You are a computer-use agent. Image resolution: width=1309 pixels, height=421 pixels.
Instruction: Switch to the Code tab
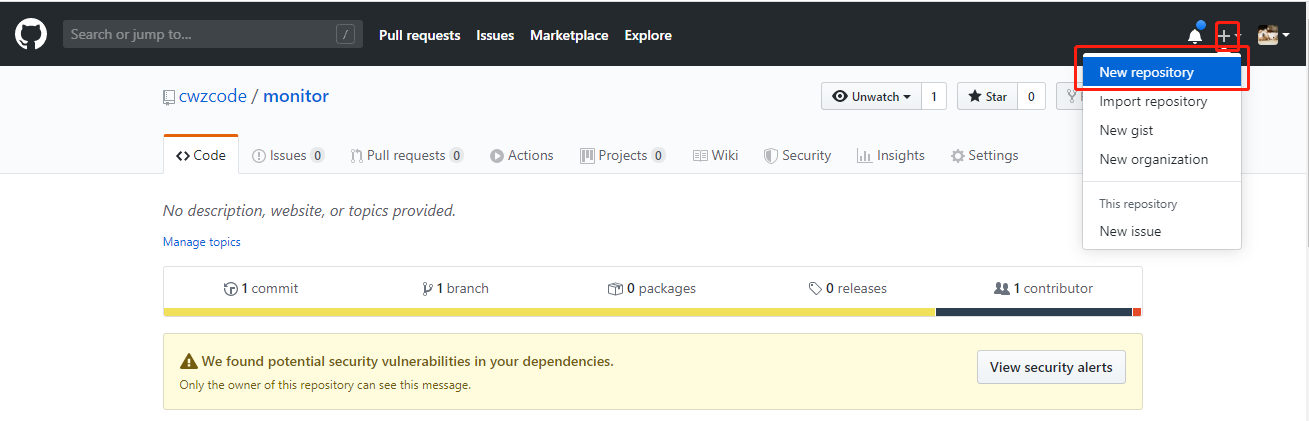click(x=201, y=155)
